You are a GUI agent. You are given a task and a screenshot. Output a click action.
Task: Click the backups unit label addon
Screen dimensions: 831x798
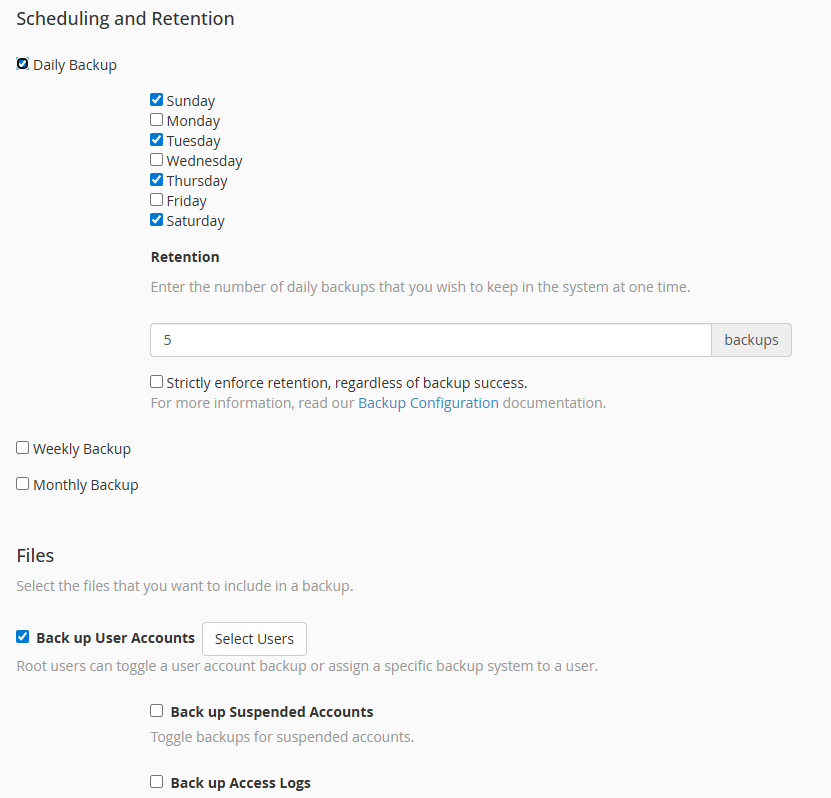pos(752,340)
